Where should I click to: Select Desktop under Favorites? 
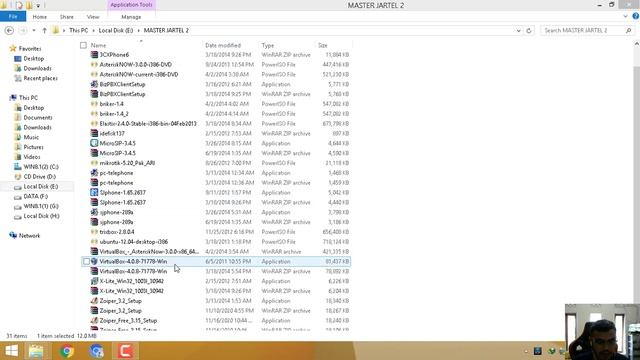33,59
